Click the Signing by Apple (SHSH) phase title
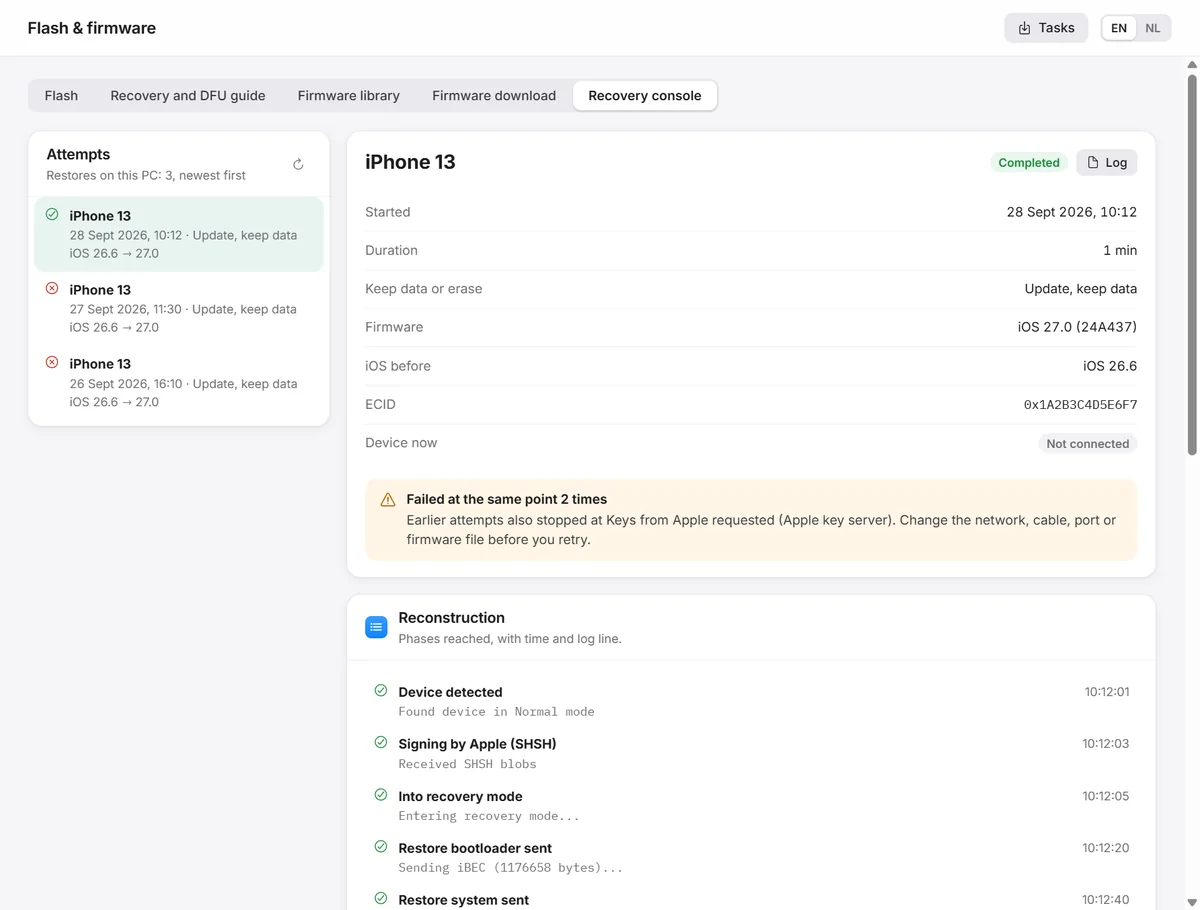The width and height of the screenshot is (1200, 910). click(477, 744)
